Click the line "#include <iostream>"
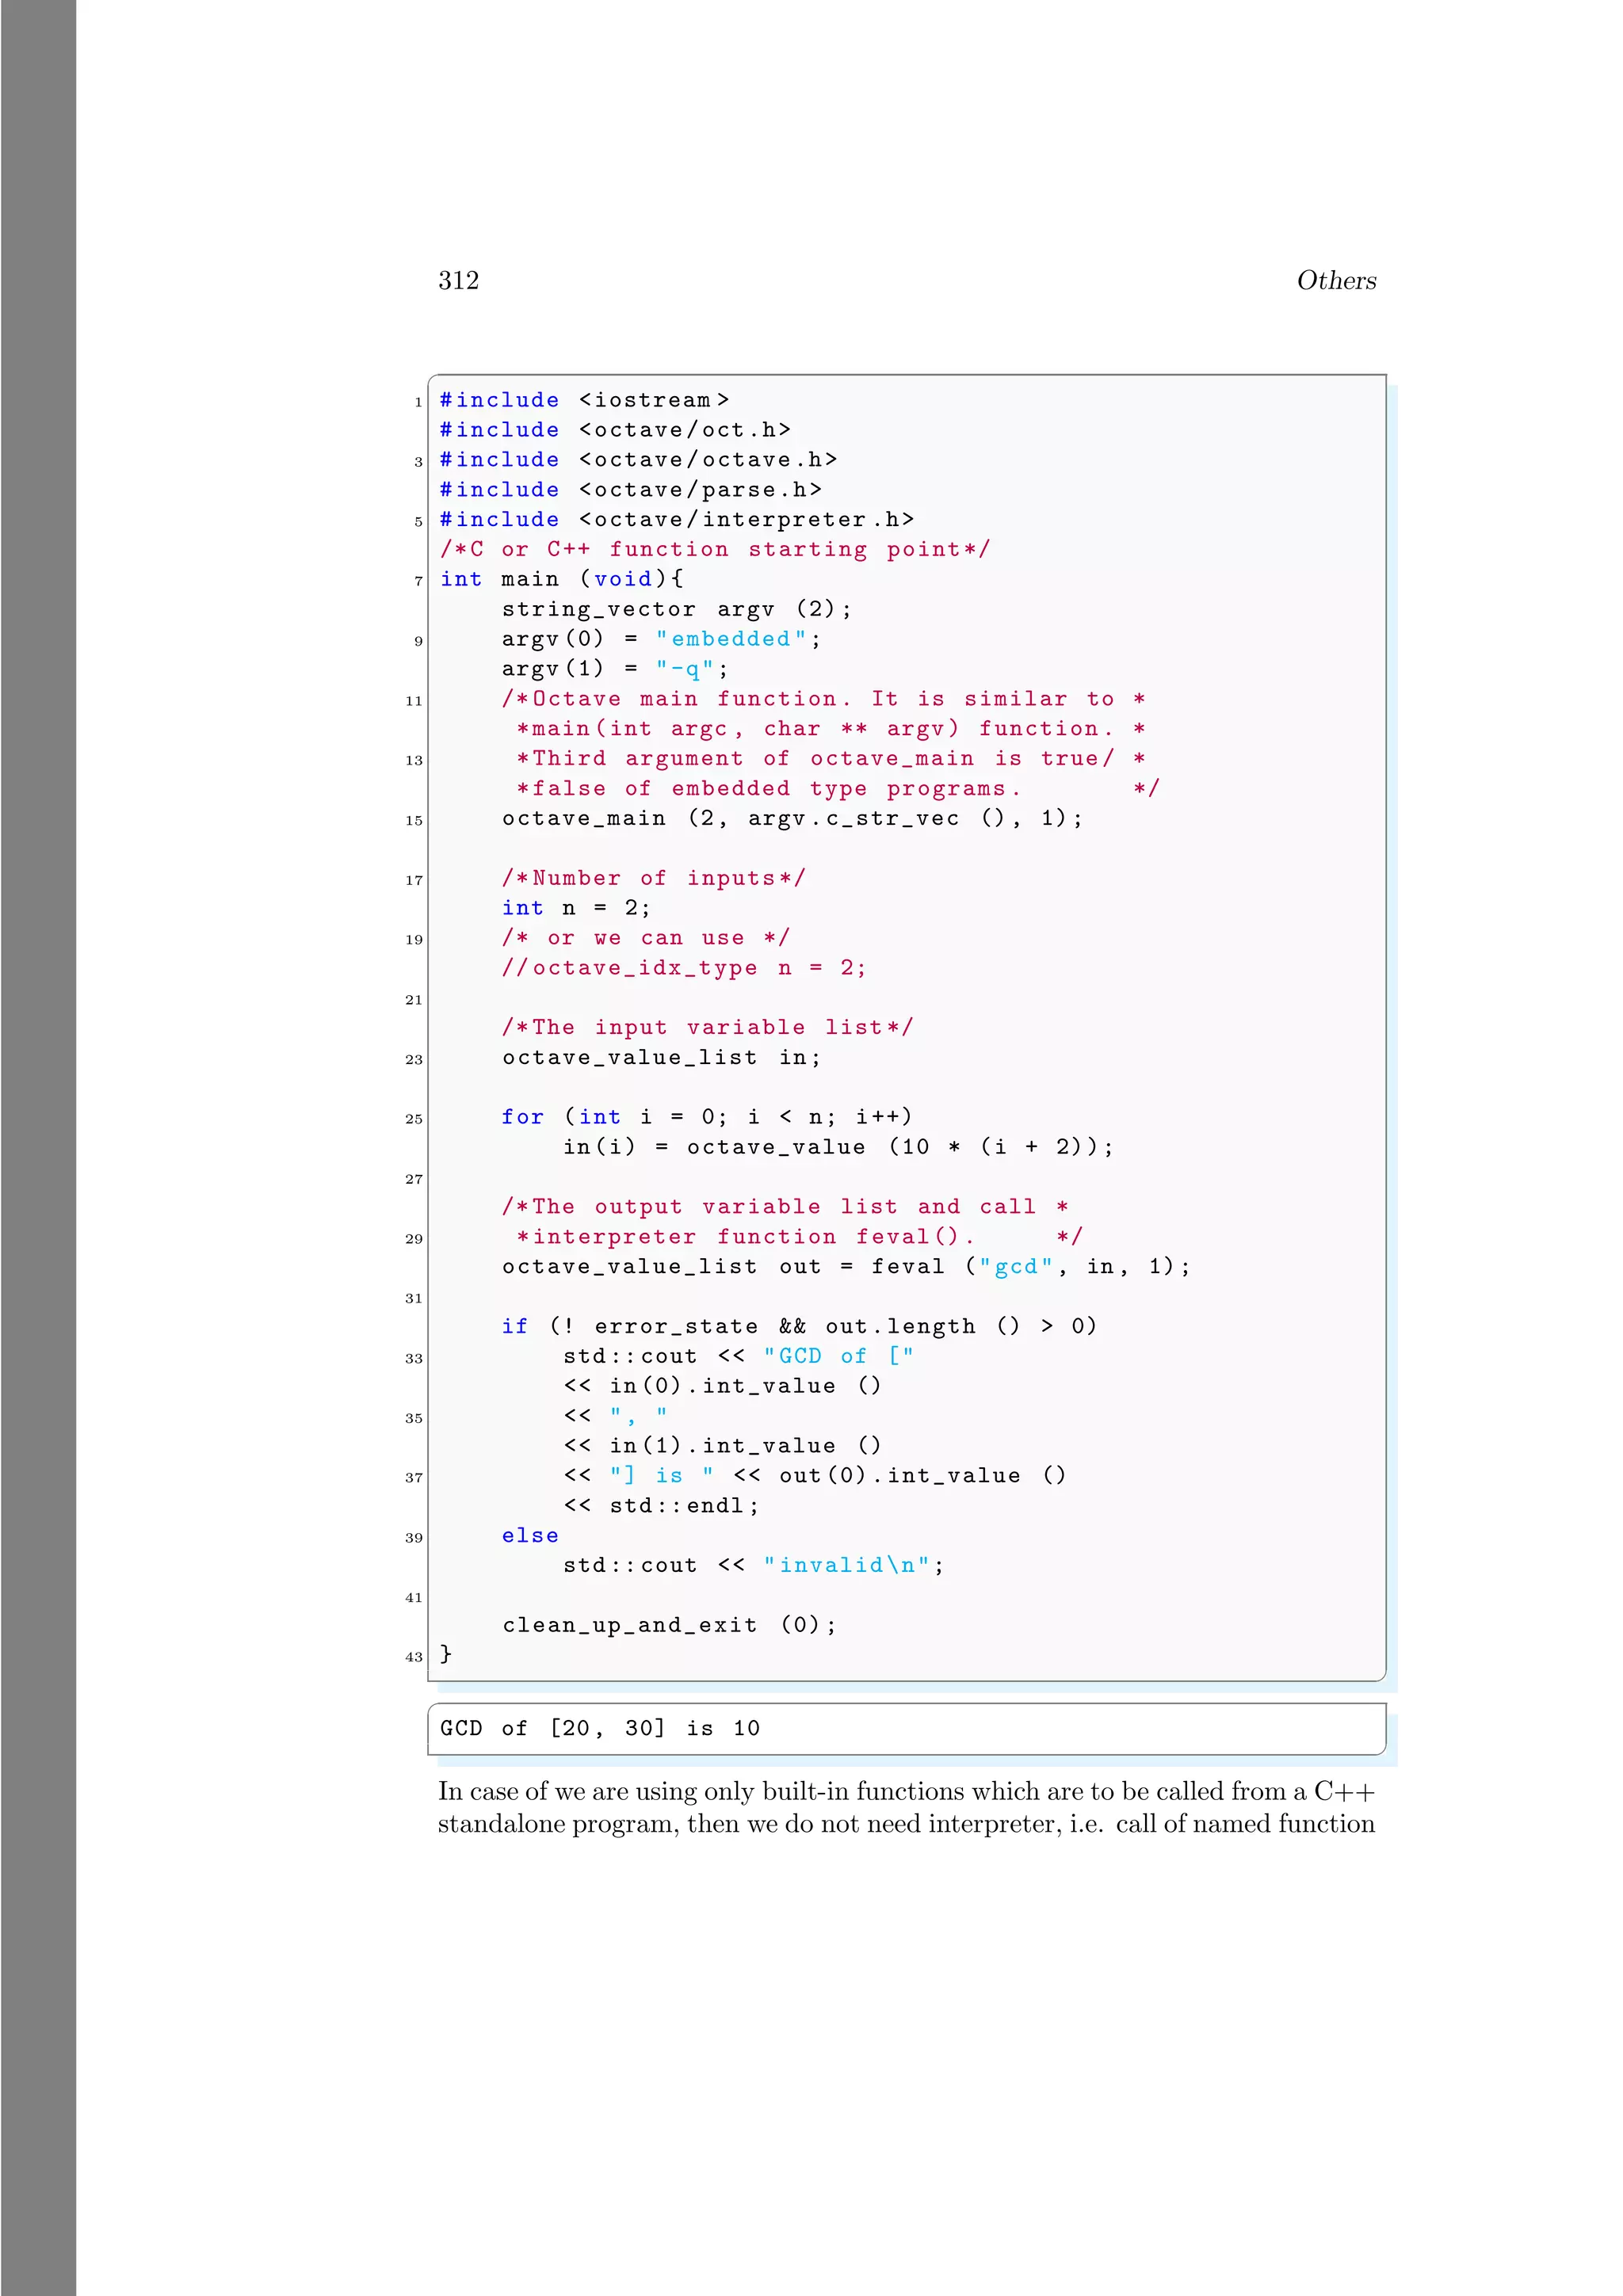Viewport: 1623px width, 2296px height. [x=584, y=400]
